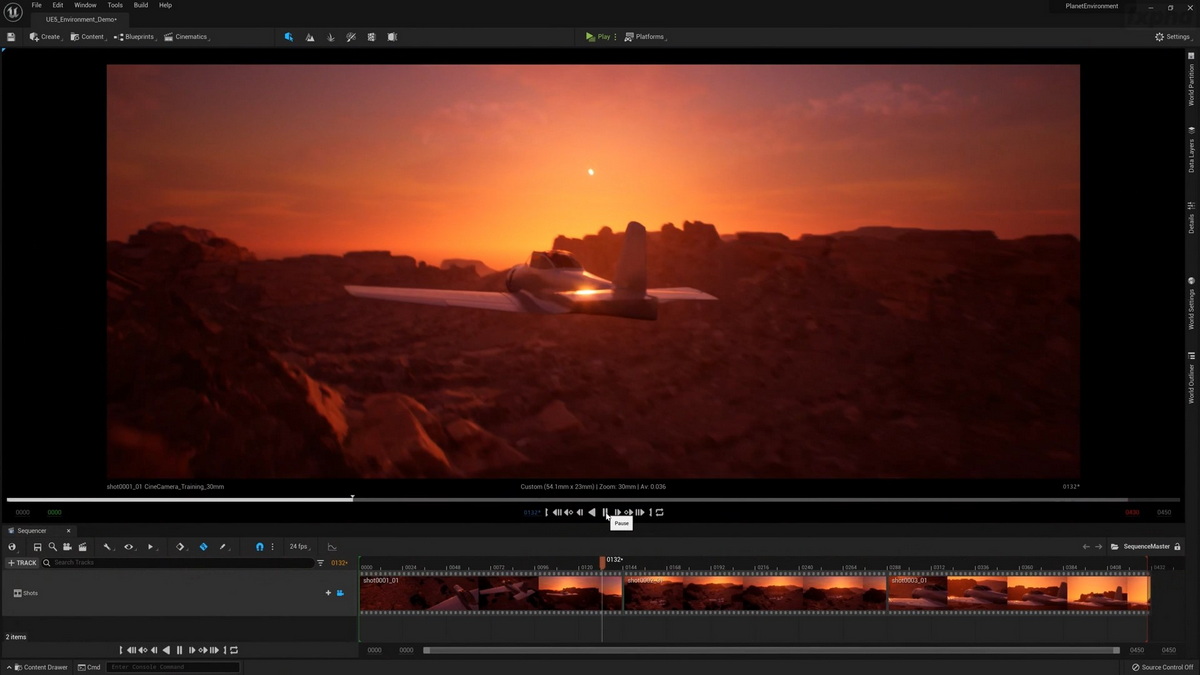
Task: Open Sequencer keyframe options diamond dropdown
Action: click(x=181, y=547)
